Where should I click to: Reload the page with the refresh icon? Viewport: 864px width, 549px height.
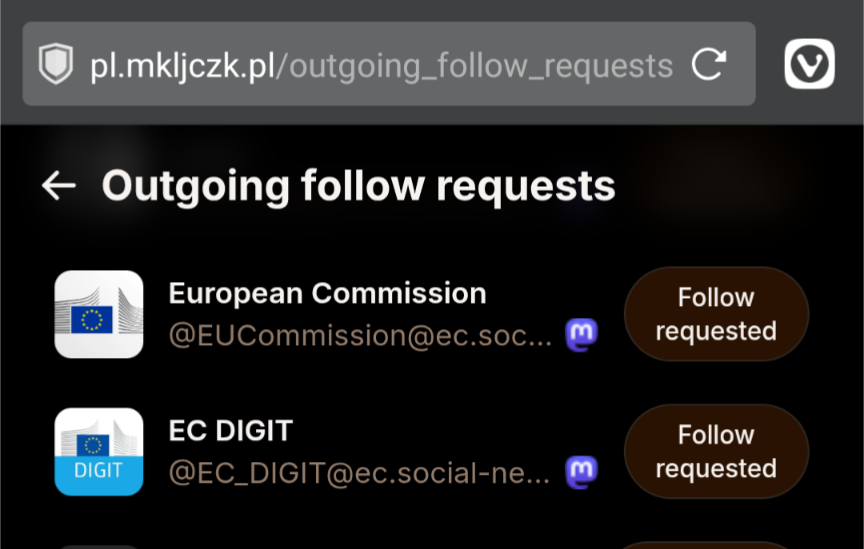tap(708, 65)
